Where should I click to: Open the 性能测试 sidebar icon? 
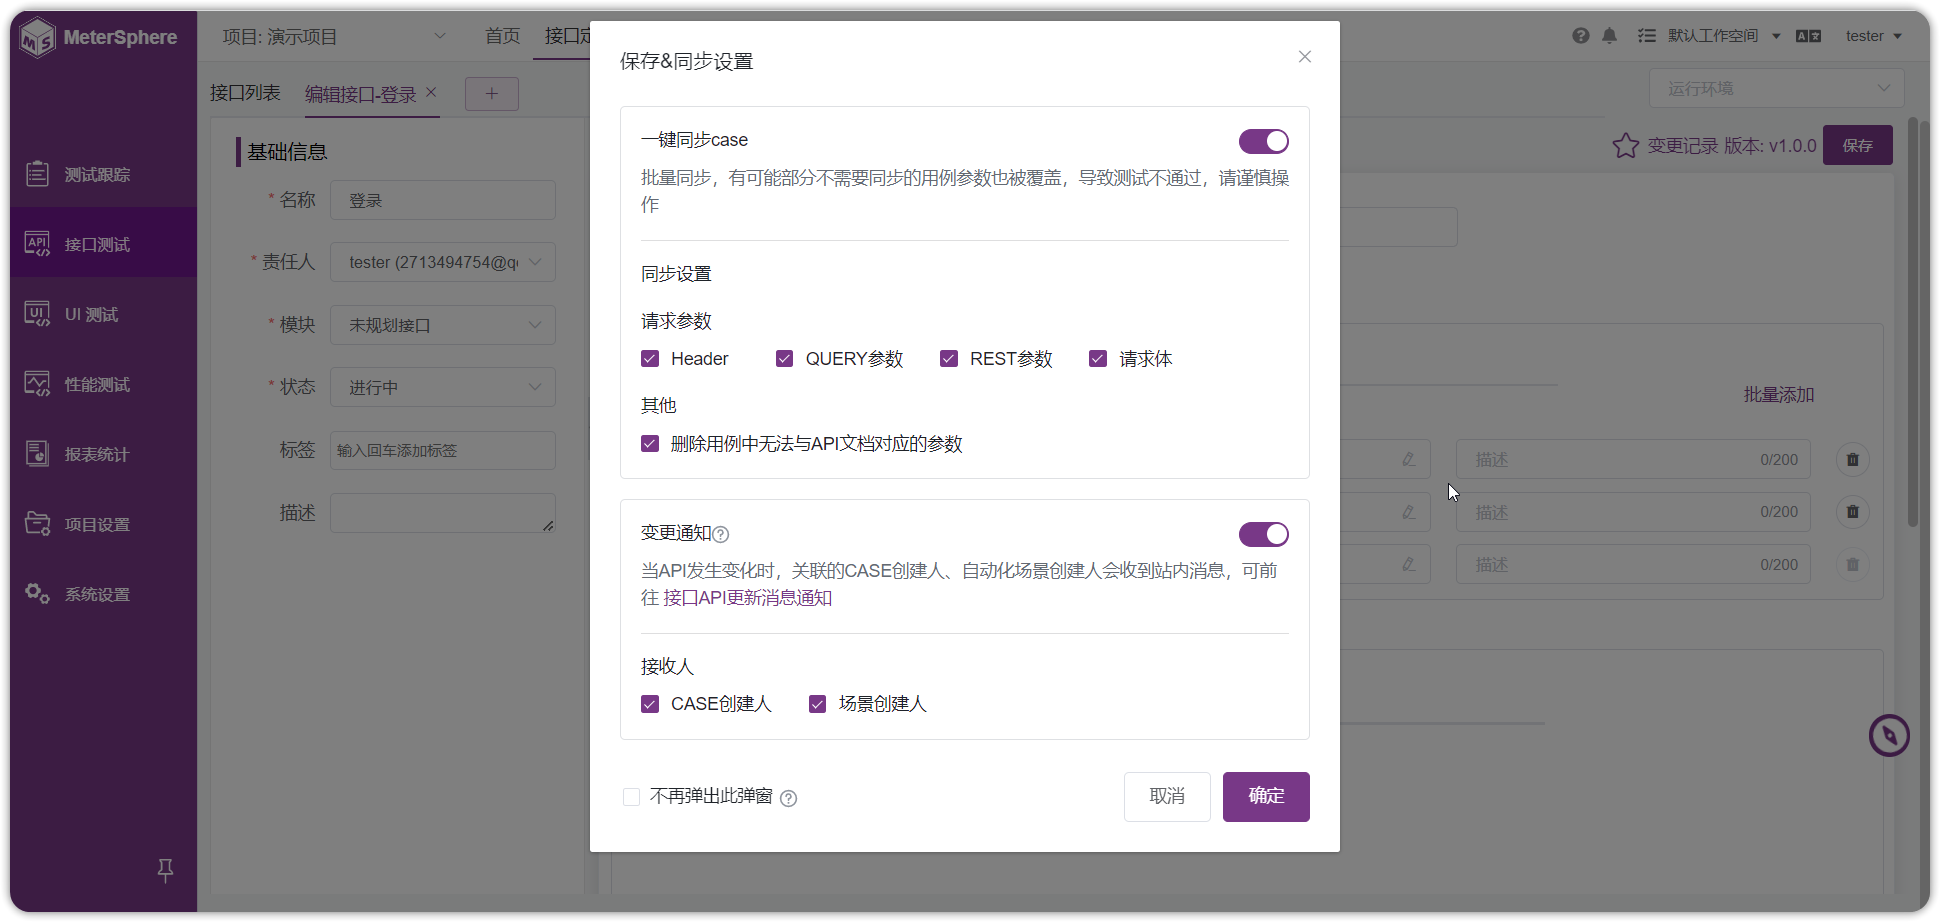pyautogui.click(x=37, y=384)
